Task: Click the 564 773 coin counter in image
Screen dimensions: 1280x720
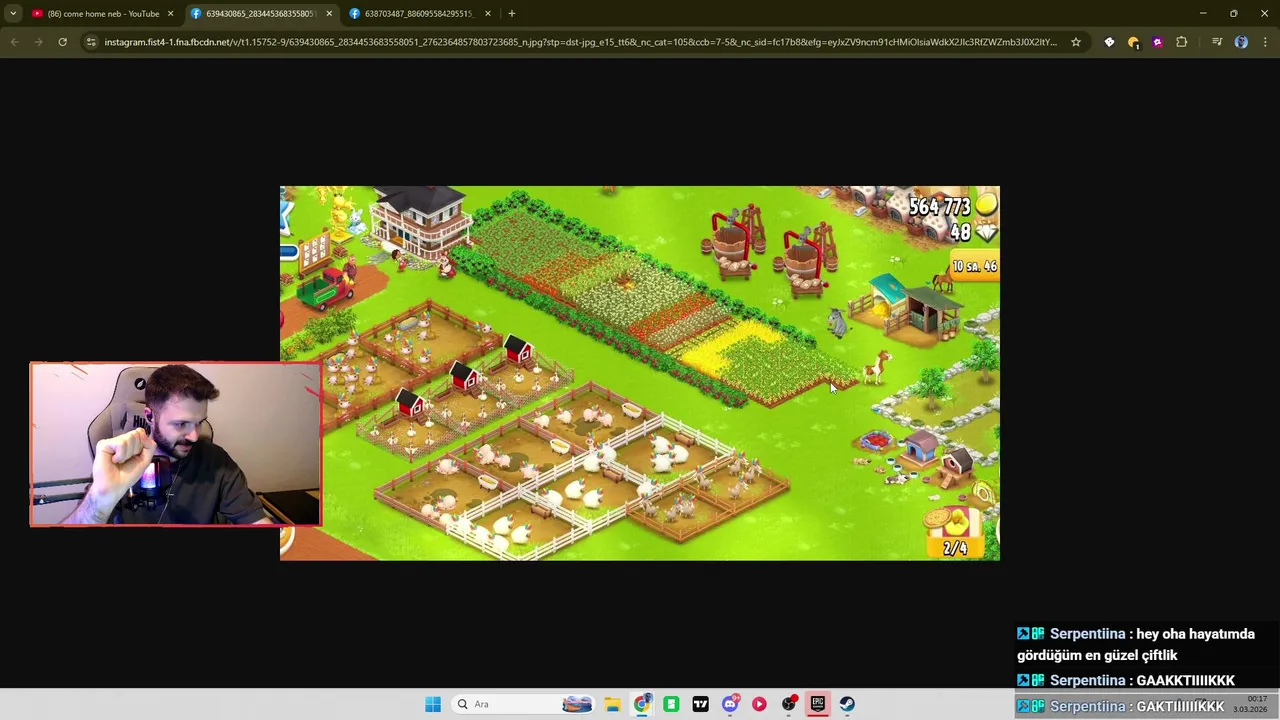Action: pyautogui.click(x=940, y=207)
